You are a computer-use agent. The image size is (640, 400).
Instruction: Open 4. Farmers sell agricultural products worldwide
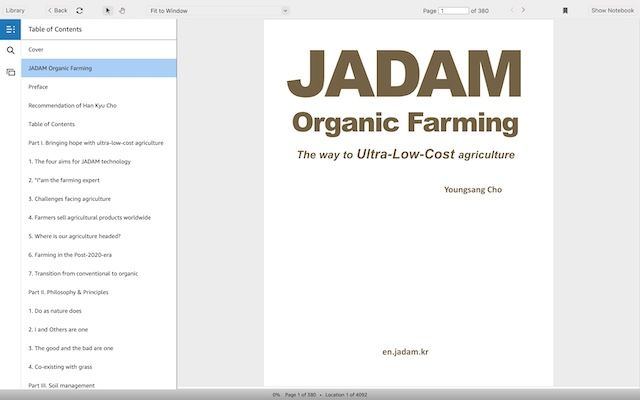(99, 218)
